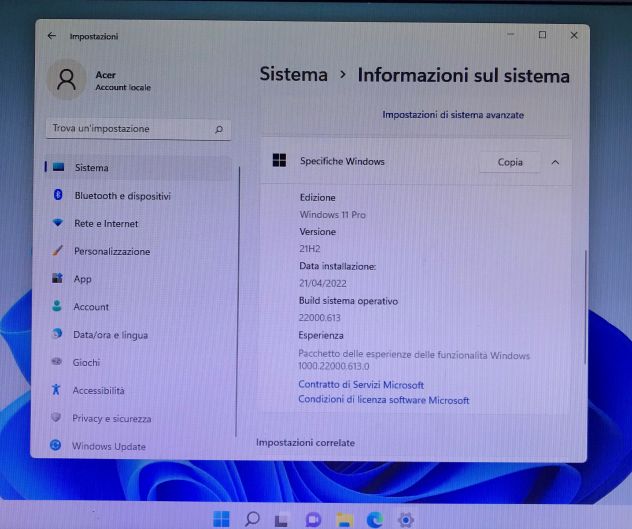Maximize the Impostazioni window
The height and width of the screenshot is (529, 632).
click(543, 35)
